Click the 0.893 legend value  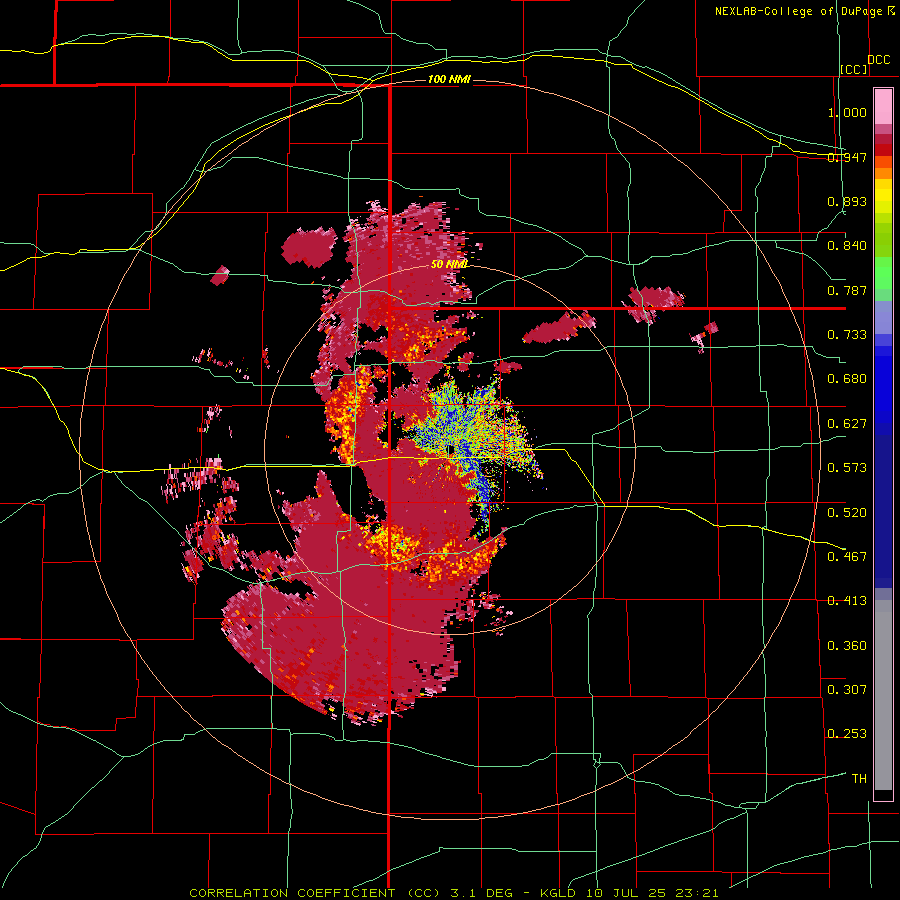(847, 201)
